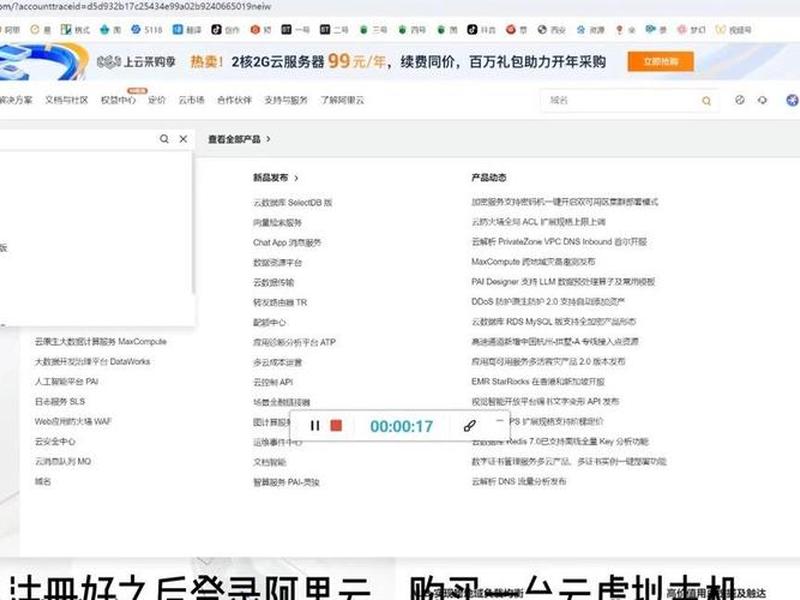Open 日志服务 SLS link
This screenshot has width=800, height=600.
(60, 402)
